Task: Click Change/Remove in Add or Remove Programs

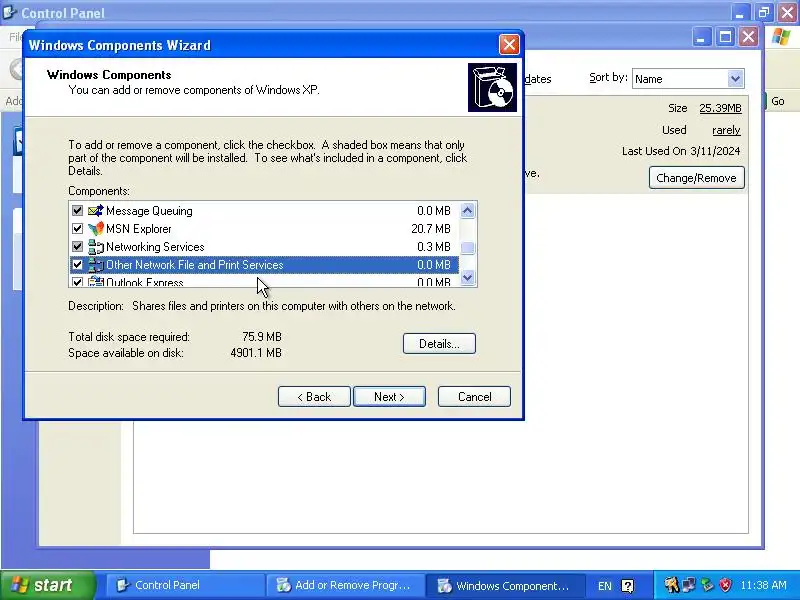Action: 696,178
